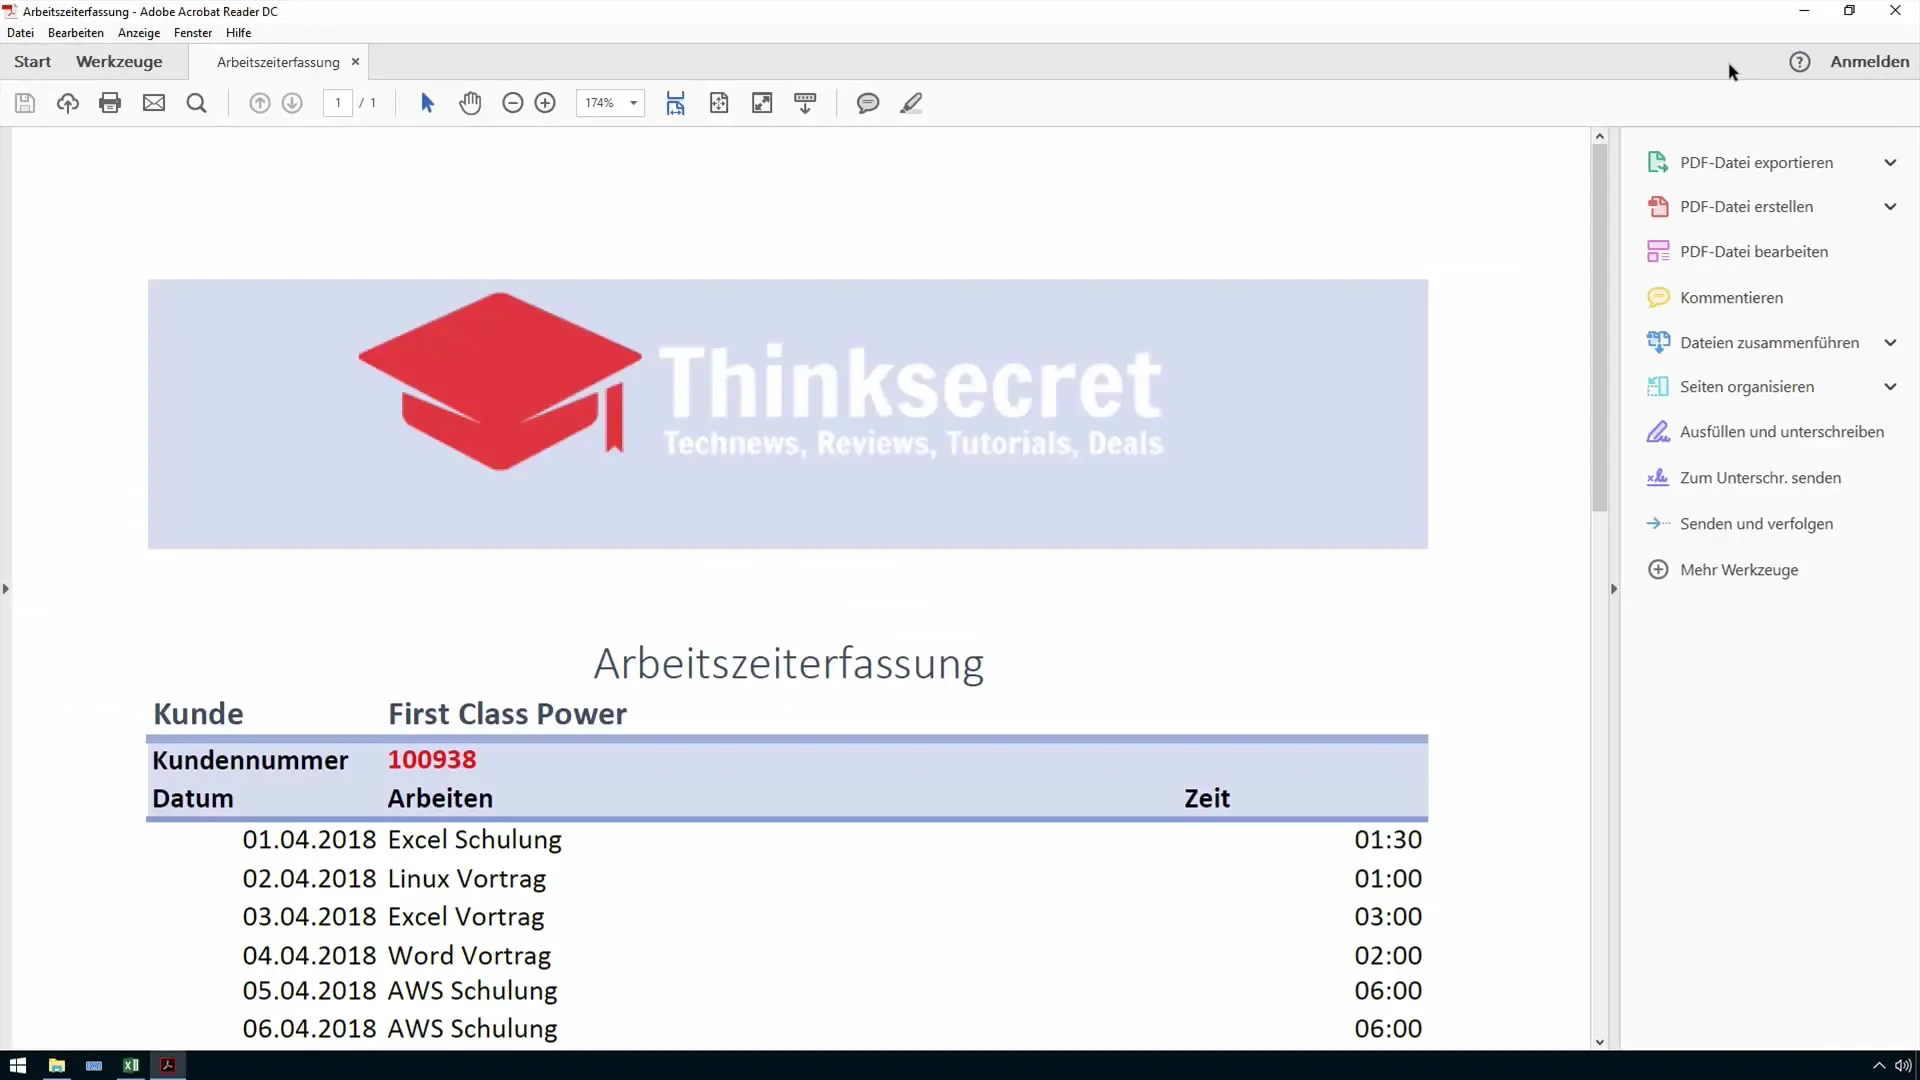
Task: Click the scrollbar up arrow
Action: (1600, 136)
